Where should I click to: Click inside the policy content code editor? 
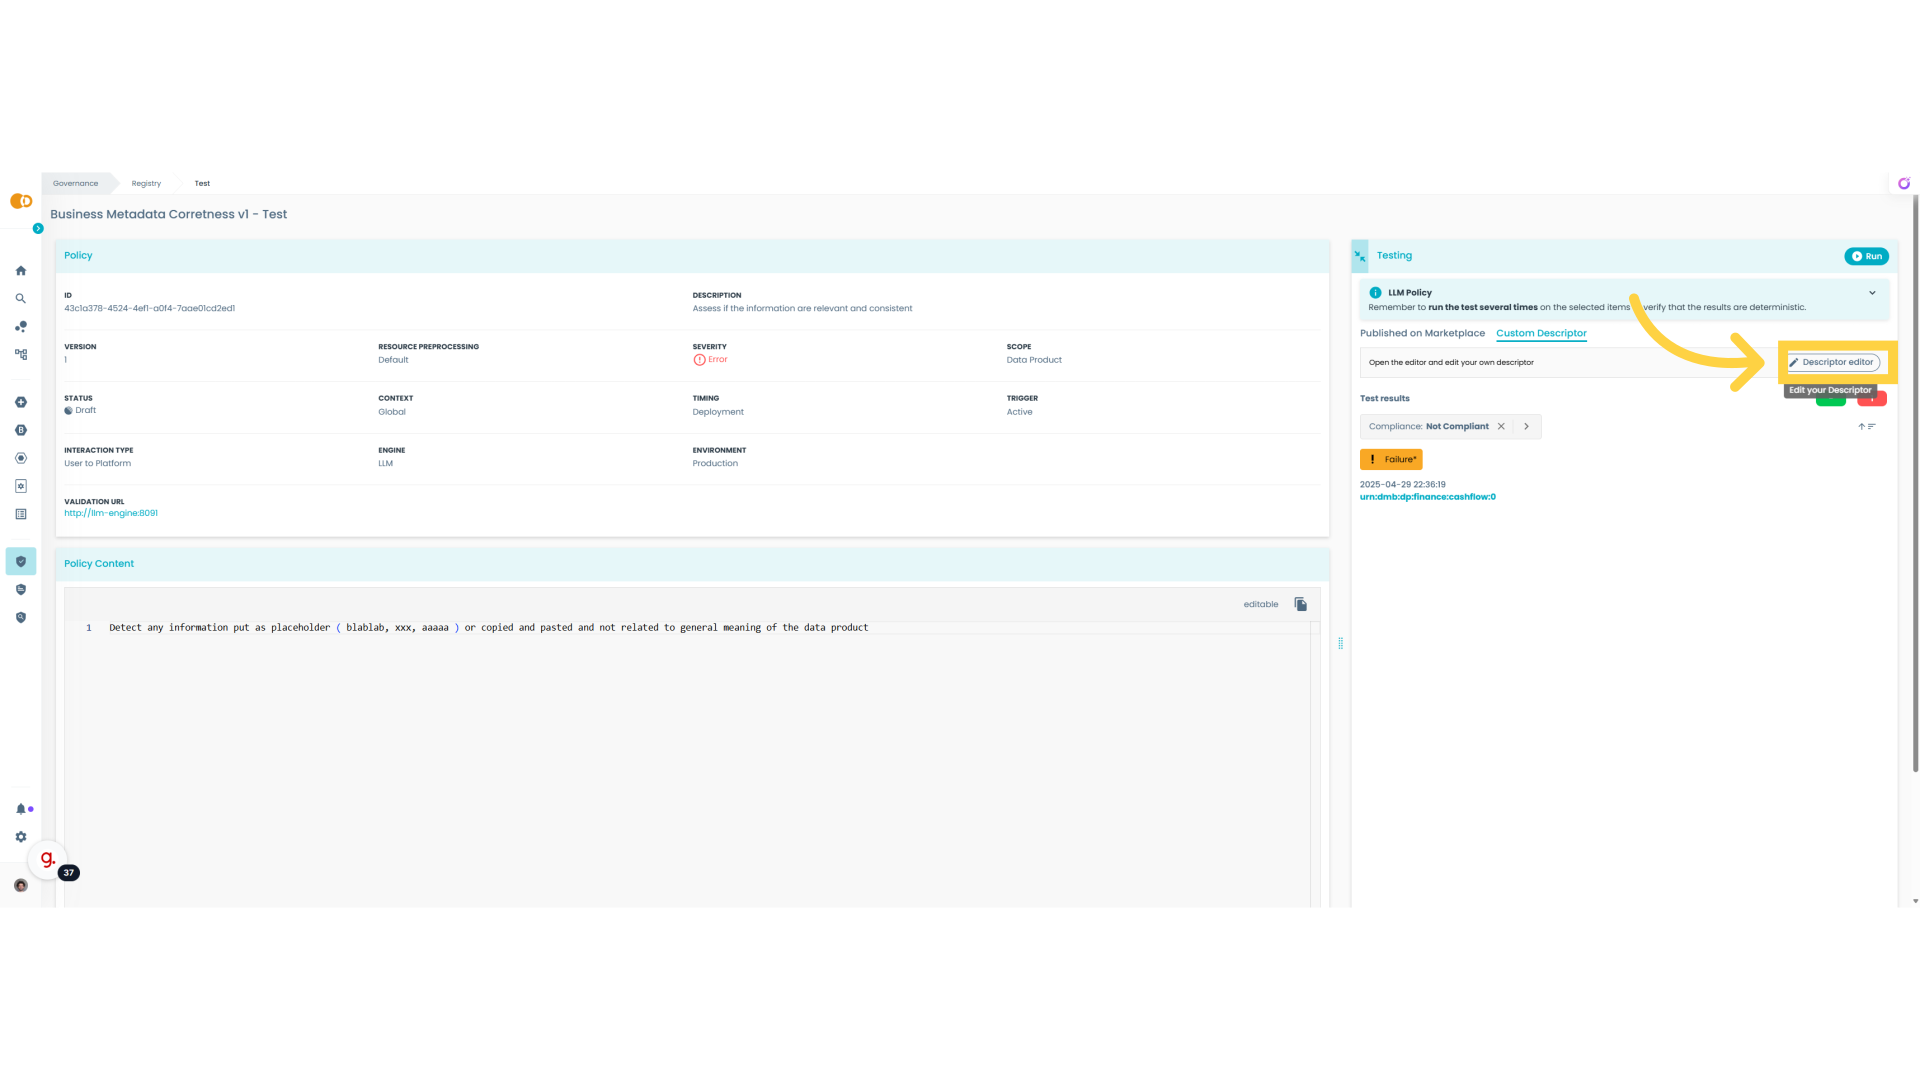click(x=690, y=760)
